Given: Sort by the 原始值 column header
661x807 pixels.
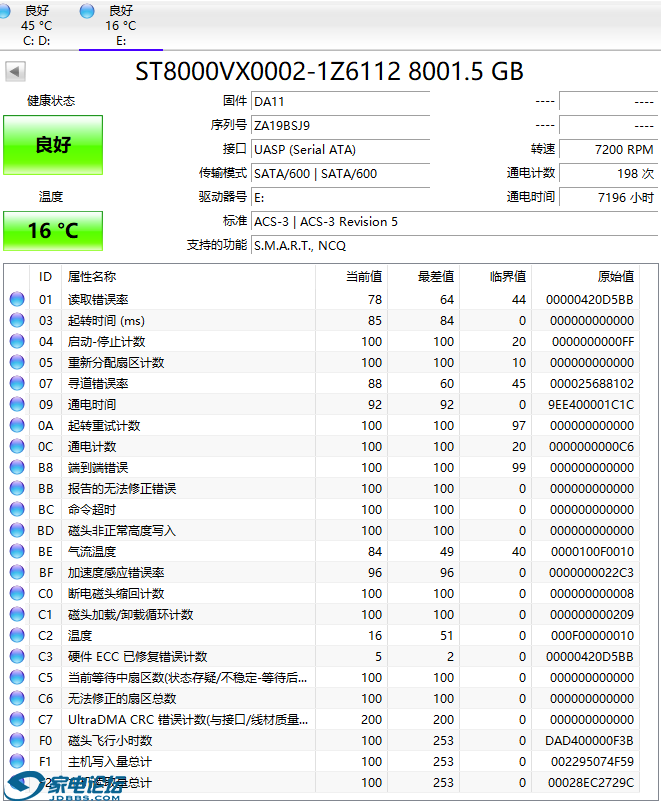Looking at the screenshot, I should [x=585, y=277].
